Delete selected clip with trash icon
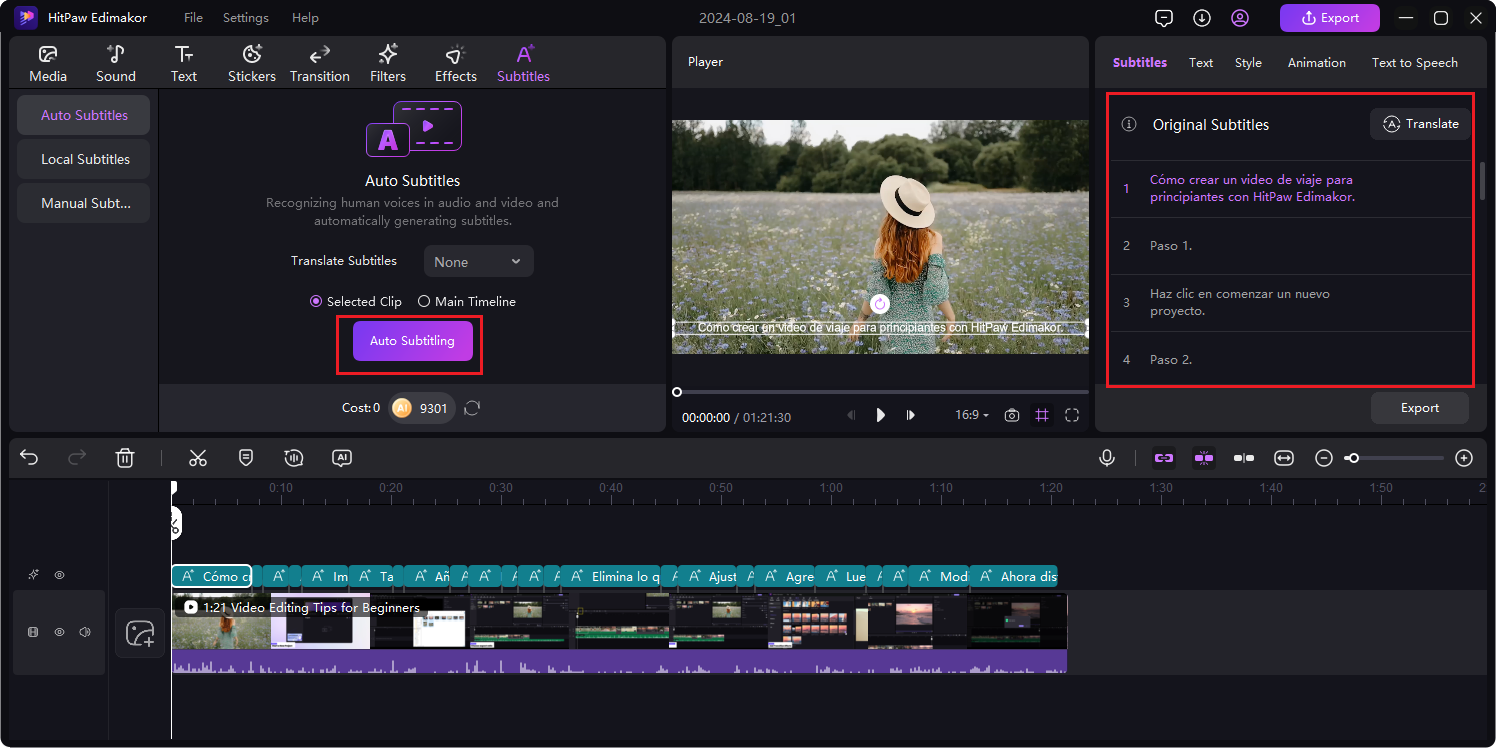 [125, 458]
